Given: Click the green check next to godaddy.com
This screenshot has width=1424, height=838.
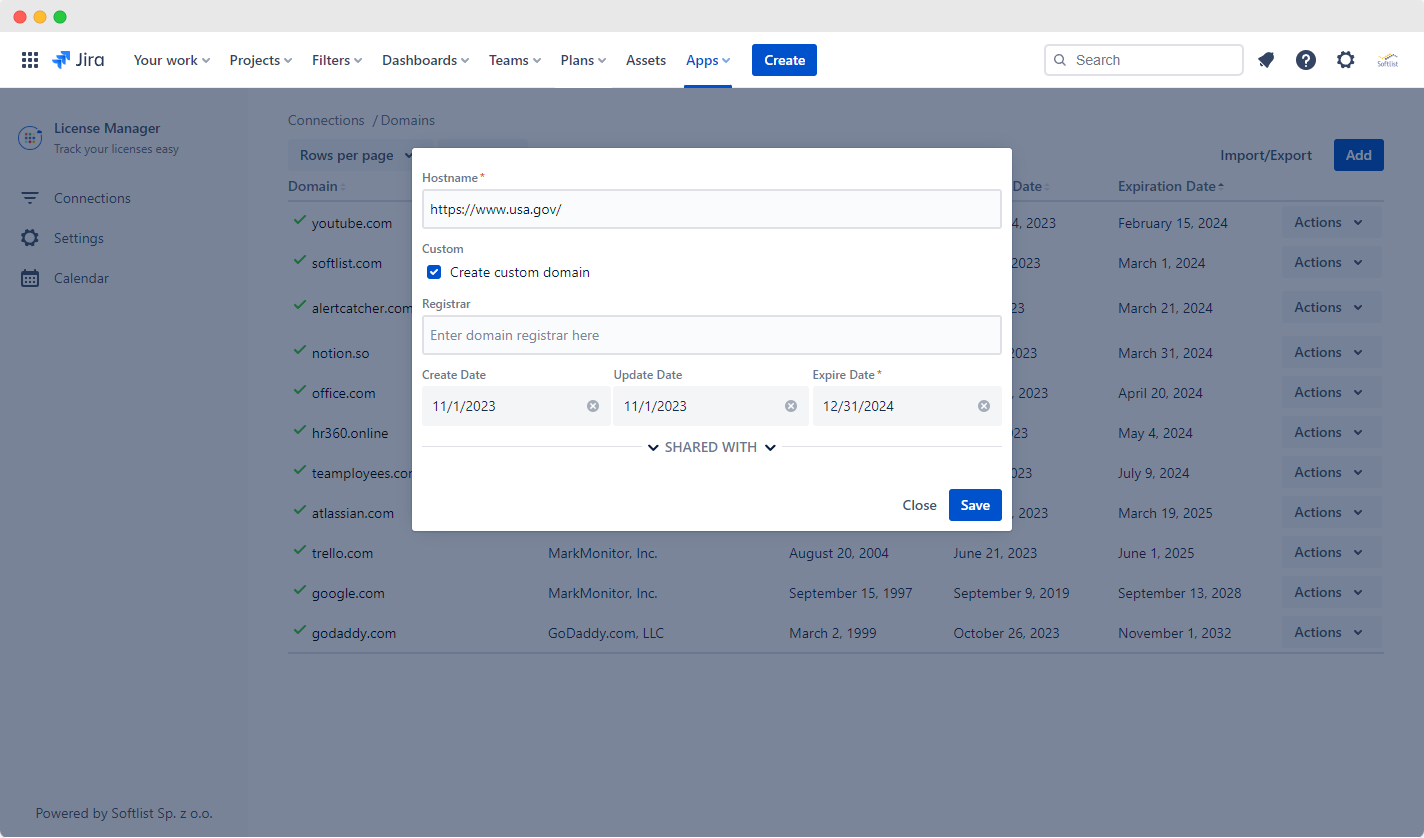Looking at the screenshot, I should pos(299,631).
